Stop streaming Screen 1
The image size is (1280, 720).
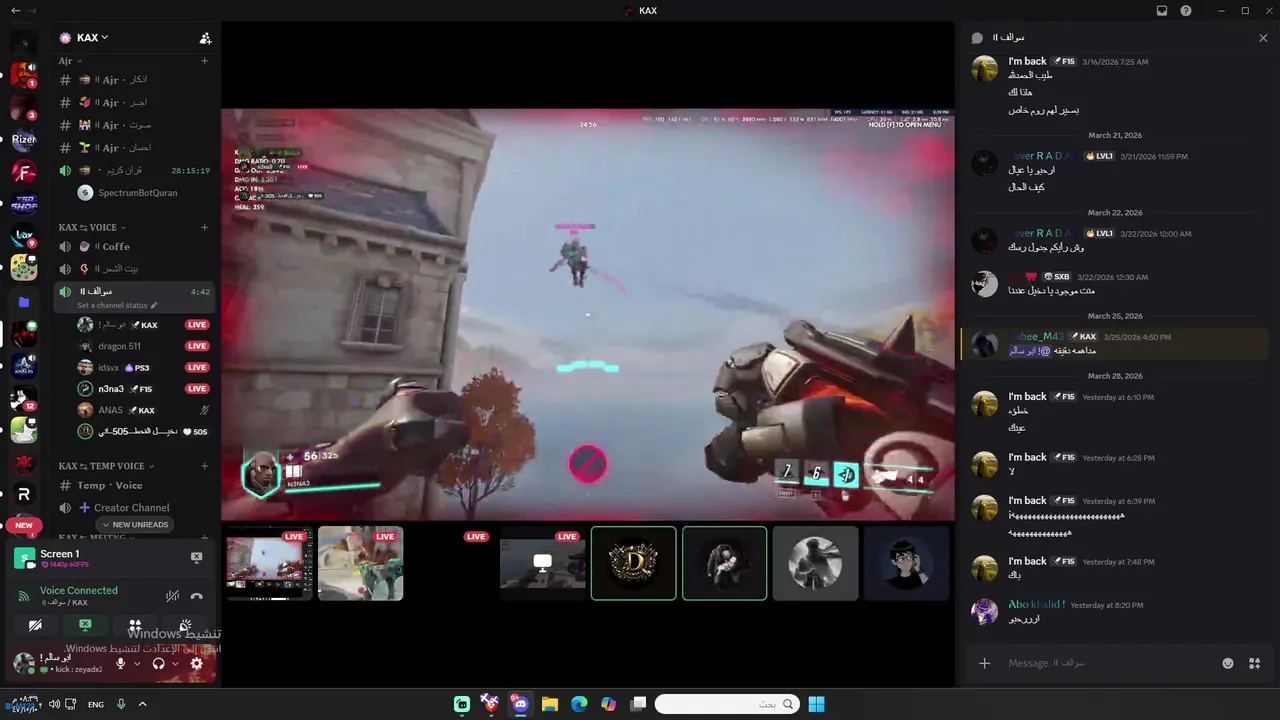(x=197, y=558)
